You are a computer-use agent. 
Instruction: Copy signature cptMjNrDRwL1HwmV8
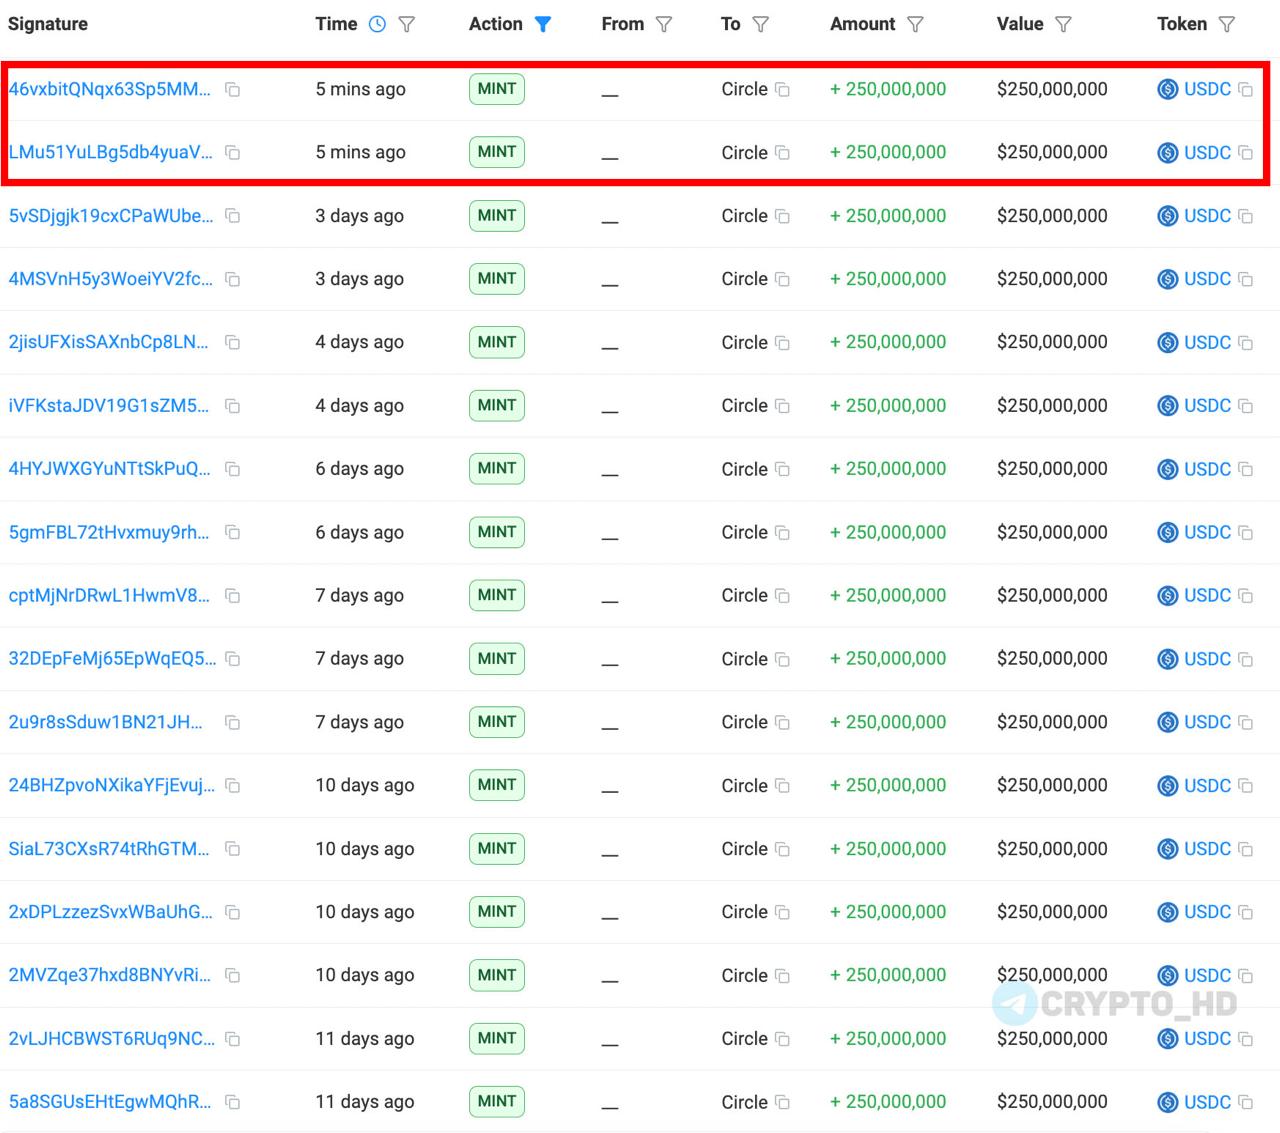[x=232, y=595]
